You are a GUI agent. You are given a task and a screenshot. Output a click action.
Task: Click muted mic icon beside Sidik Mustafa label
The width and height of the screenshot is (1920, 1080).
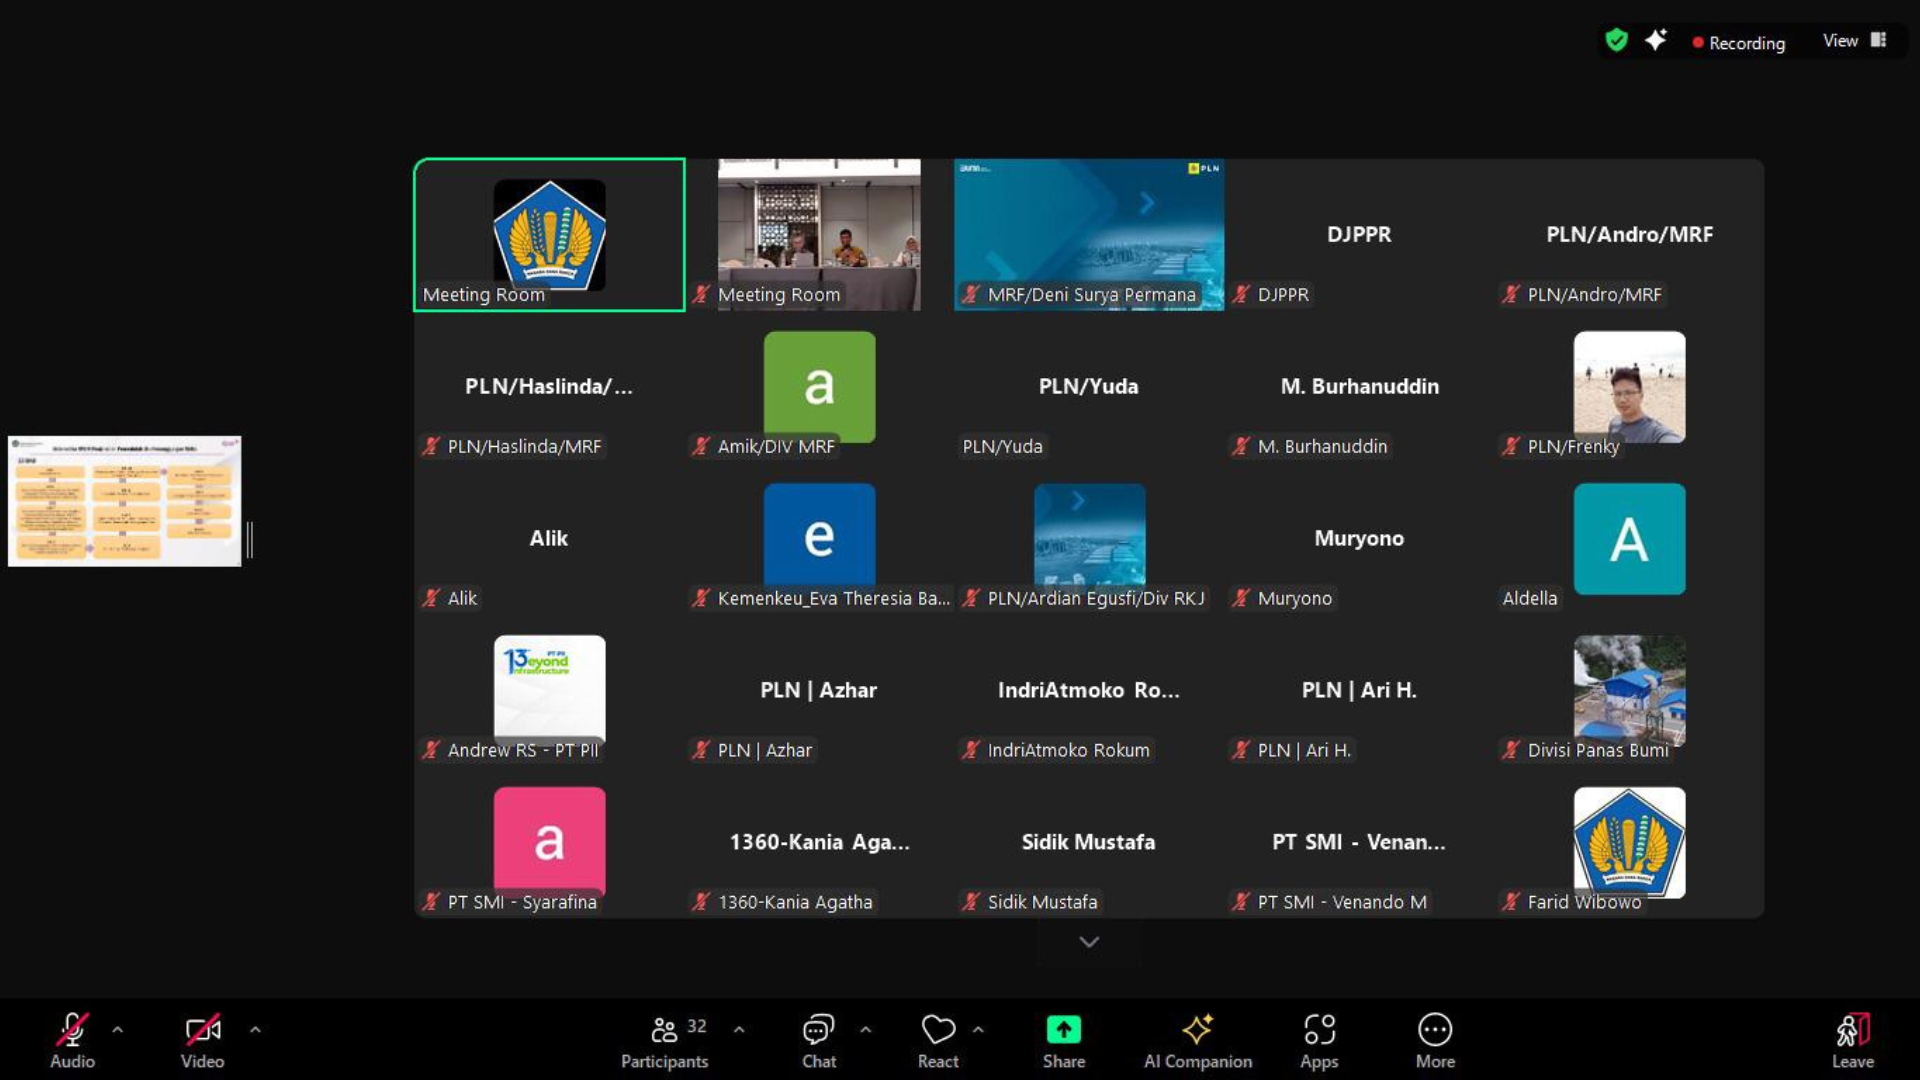971,902
